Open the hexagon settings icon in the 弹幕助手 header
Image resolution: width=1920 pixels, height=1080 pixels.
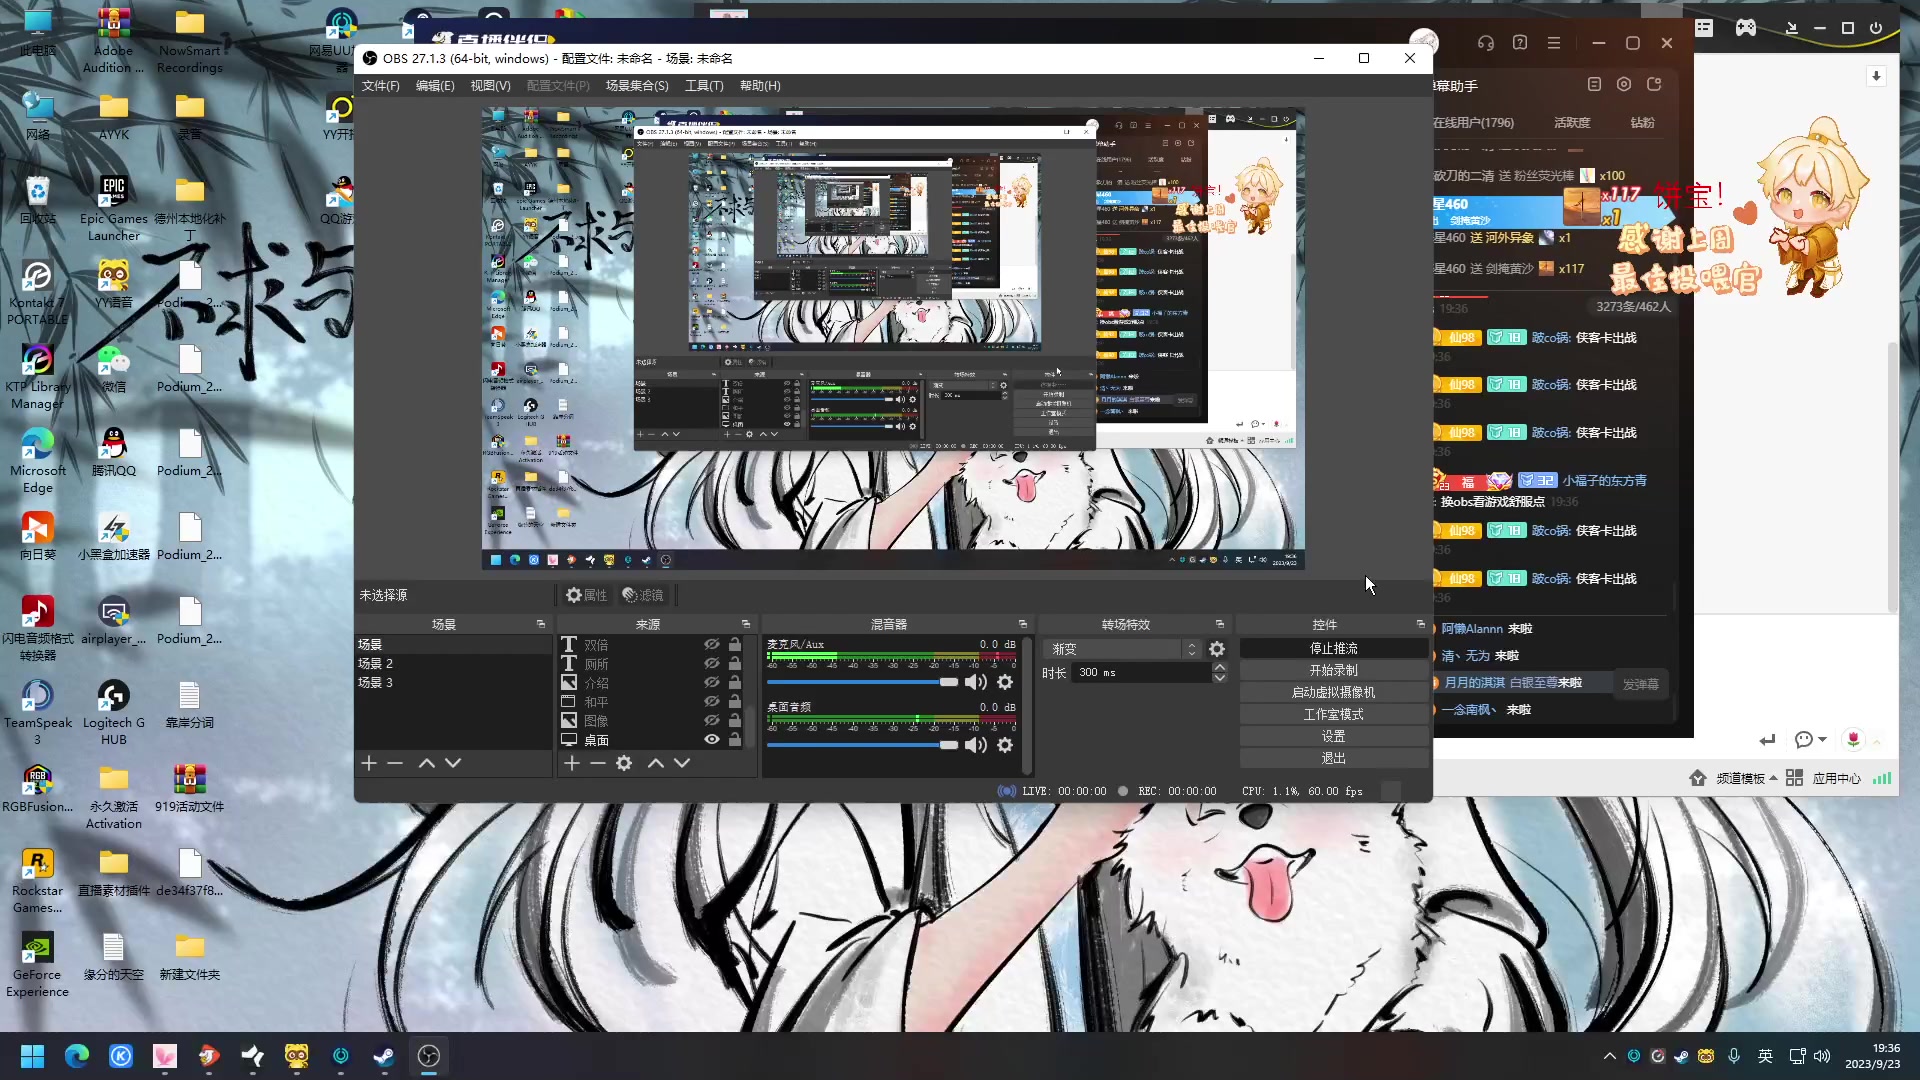click(1624, 85)
